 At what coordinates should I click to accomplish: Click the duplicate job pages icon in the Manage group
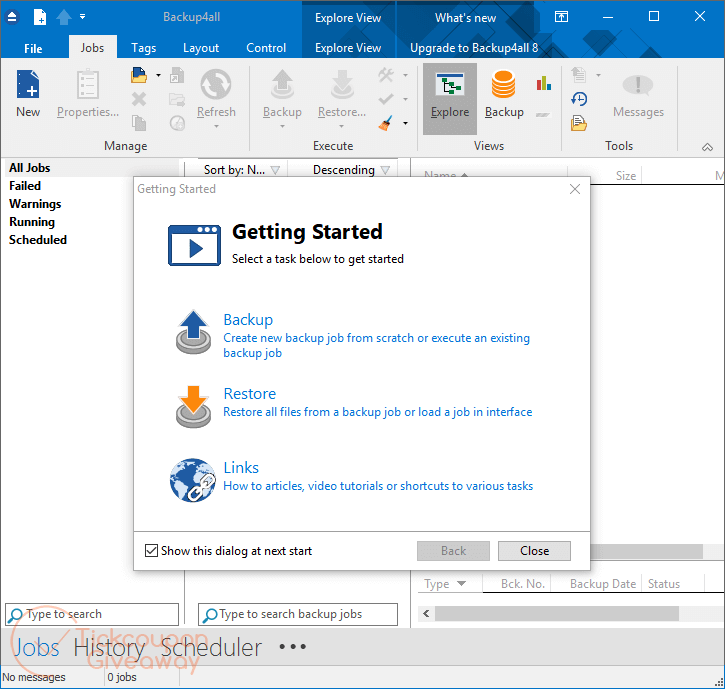139,123
